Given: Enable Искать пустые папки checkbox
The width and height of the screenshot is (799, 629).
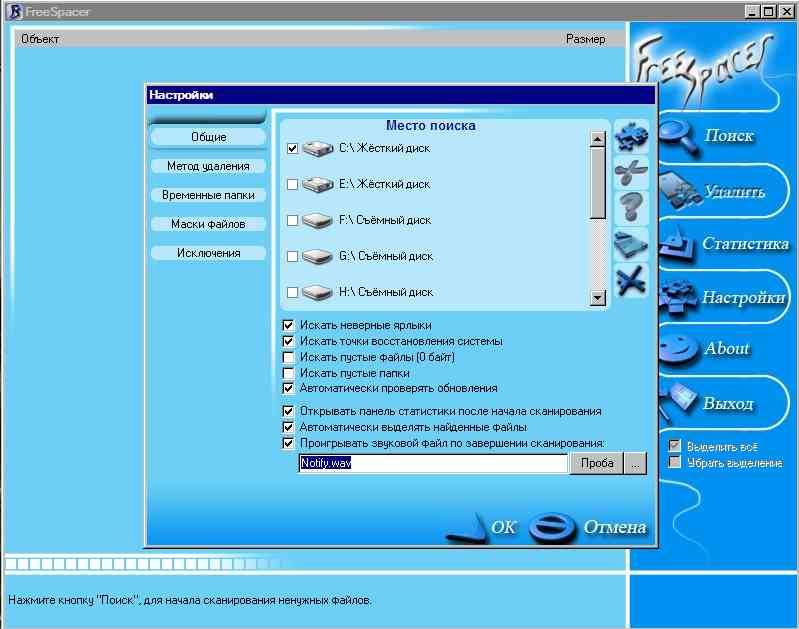Looking at the screenshot, I should (289, 373).
